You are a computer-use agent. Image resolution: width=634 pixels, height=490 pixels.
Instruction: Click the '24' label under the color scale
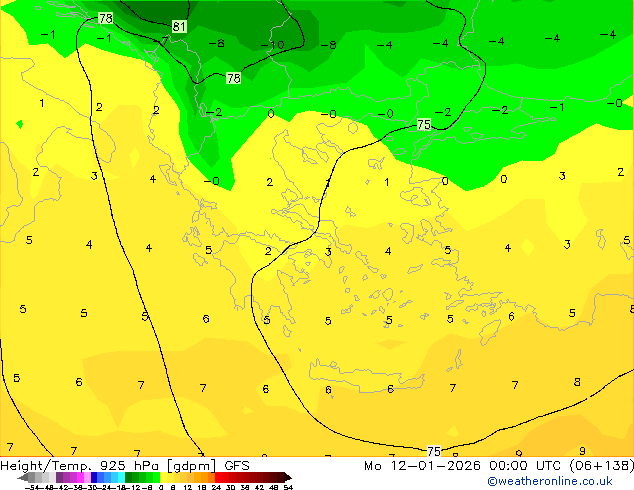point(216,487)
